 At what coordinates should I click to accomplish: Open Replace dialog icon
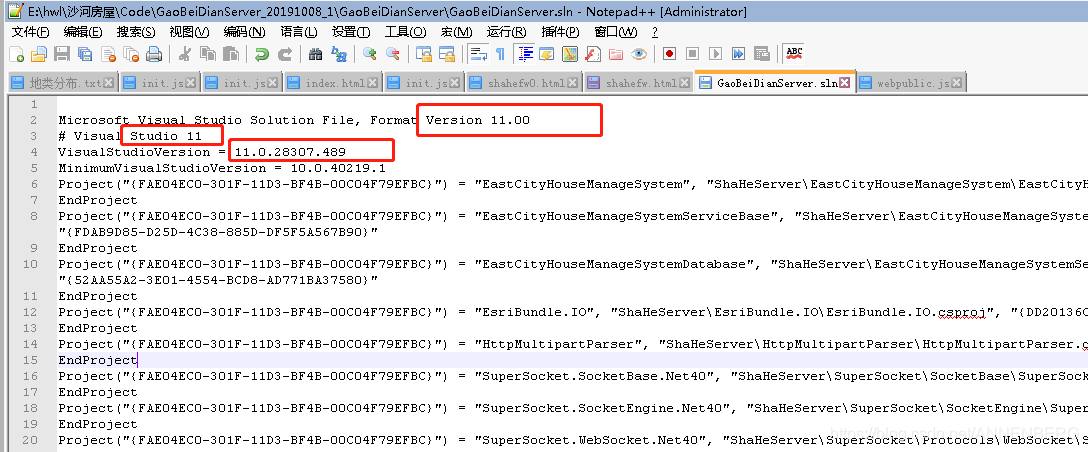click(339, 54)
